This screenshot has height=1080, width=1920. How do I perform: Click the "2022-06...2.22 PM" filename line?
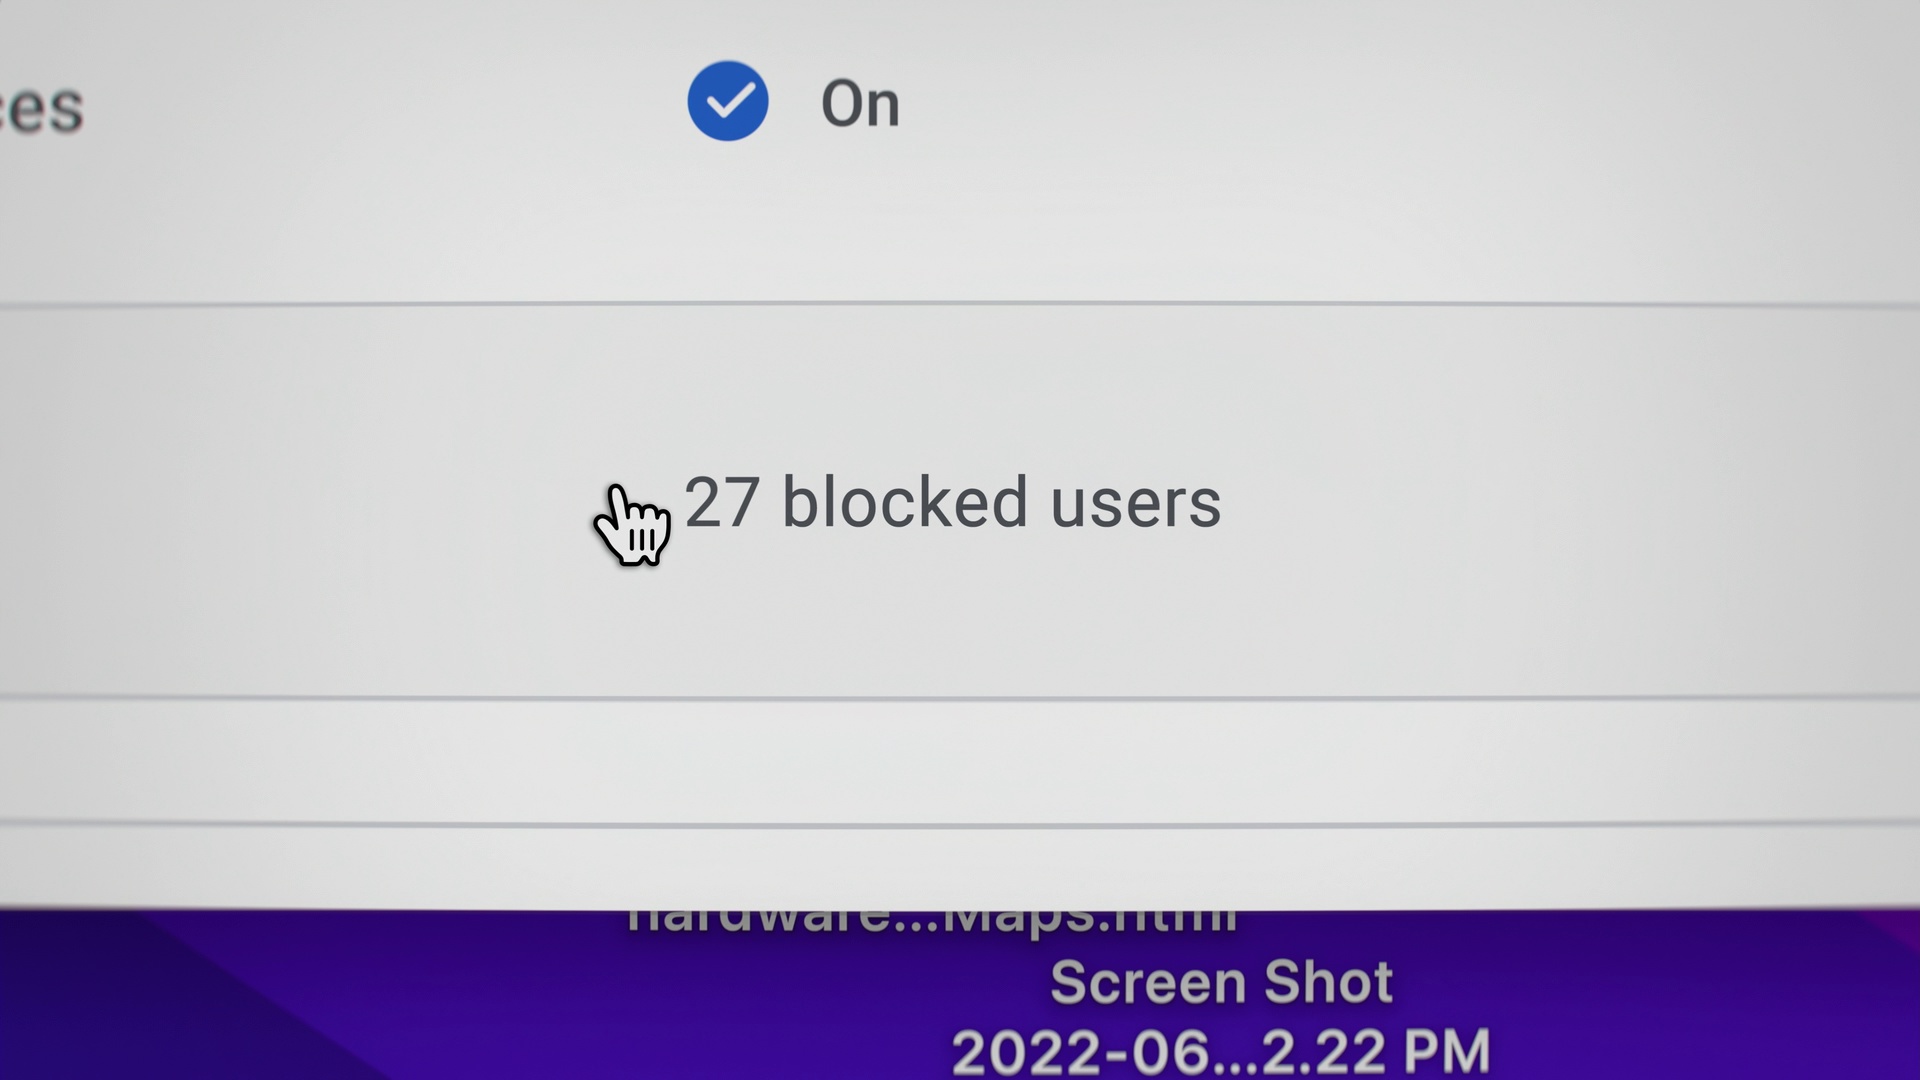[x=1220, y=1052]
